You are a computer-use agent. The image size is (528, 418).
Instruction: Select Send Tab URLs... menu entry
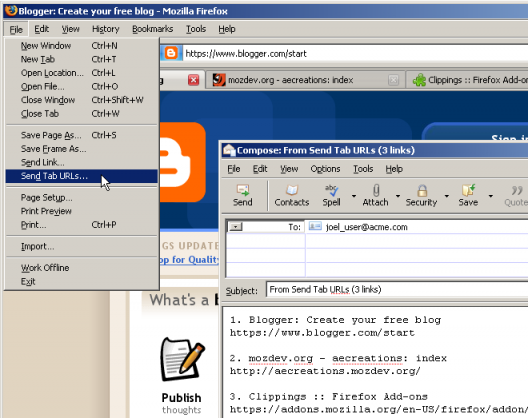coord(81,176)
